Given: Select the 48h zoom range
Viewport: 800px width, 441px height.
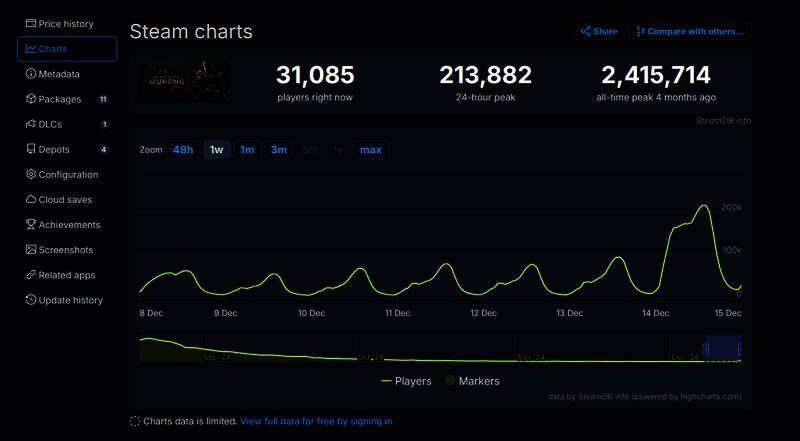Looking at the screenshot, I should [x=183, y=150].
